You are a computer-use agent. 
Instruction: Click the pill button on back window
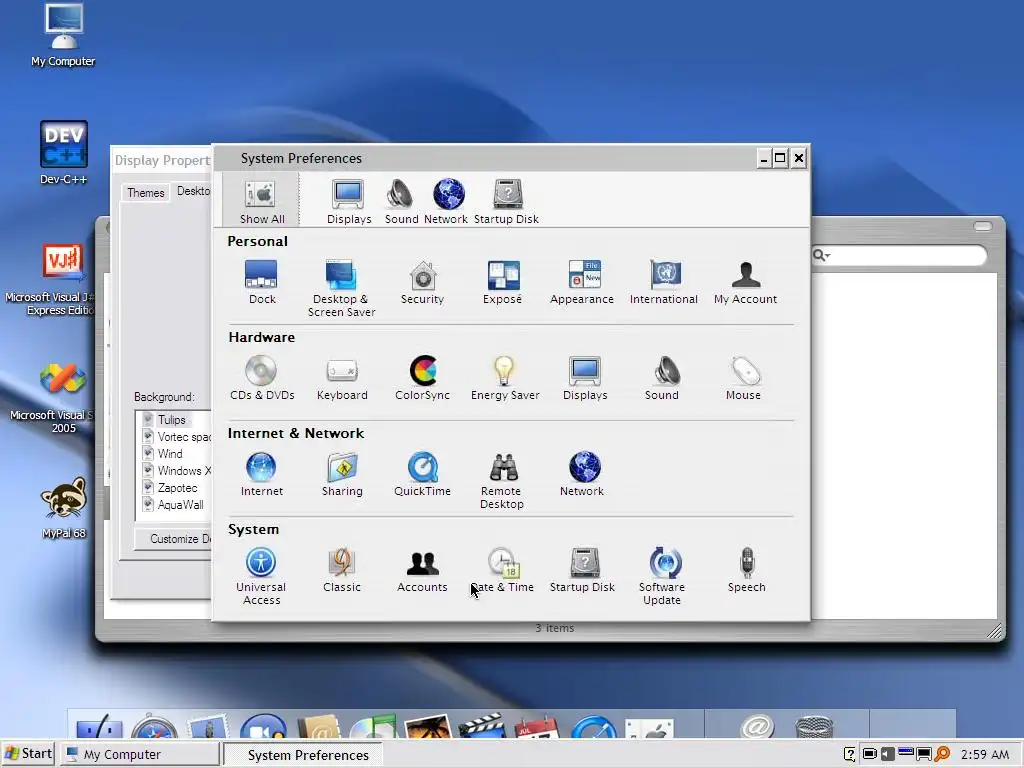tap(983, 227)
